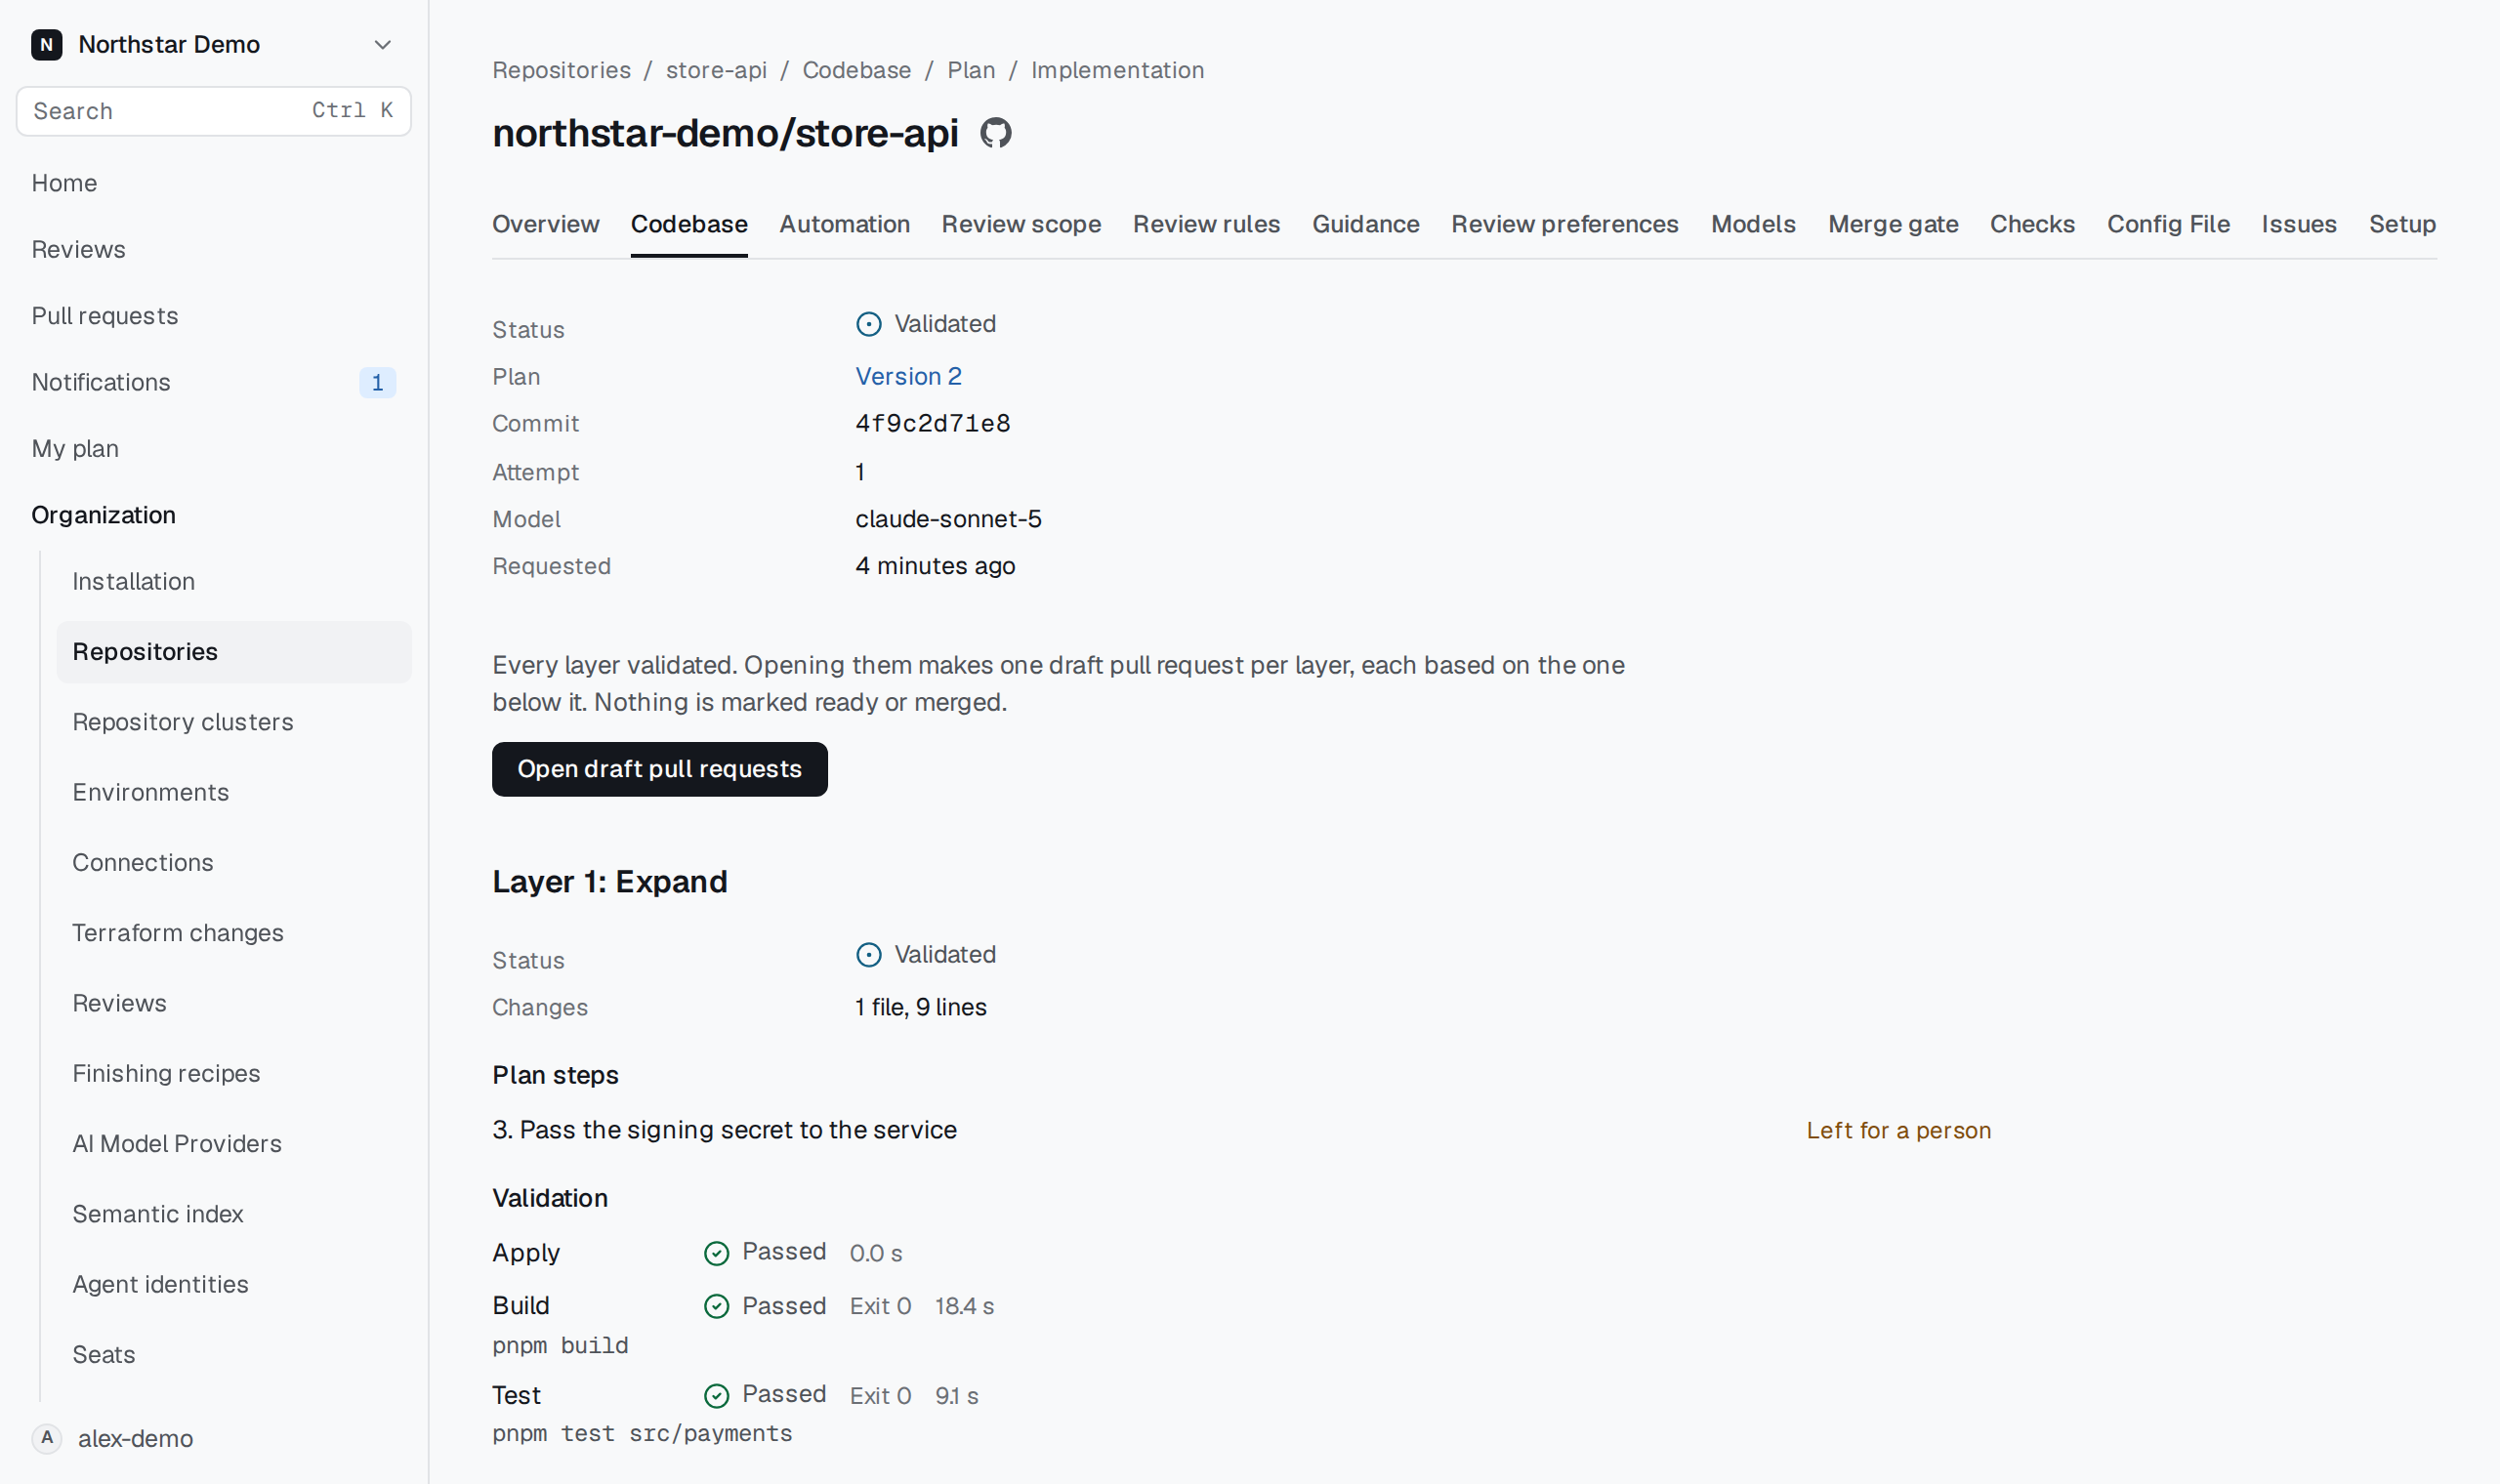This screenshot has width=2500, height=1484.
Task: Switch to the Automation tab
Action: (845, 224)
